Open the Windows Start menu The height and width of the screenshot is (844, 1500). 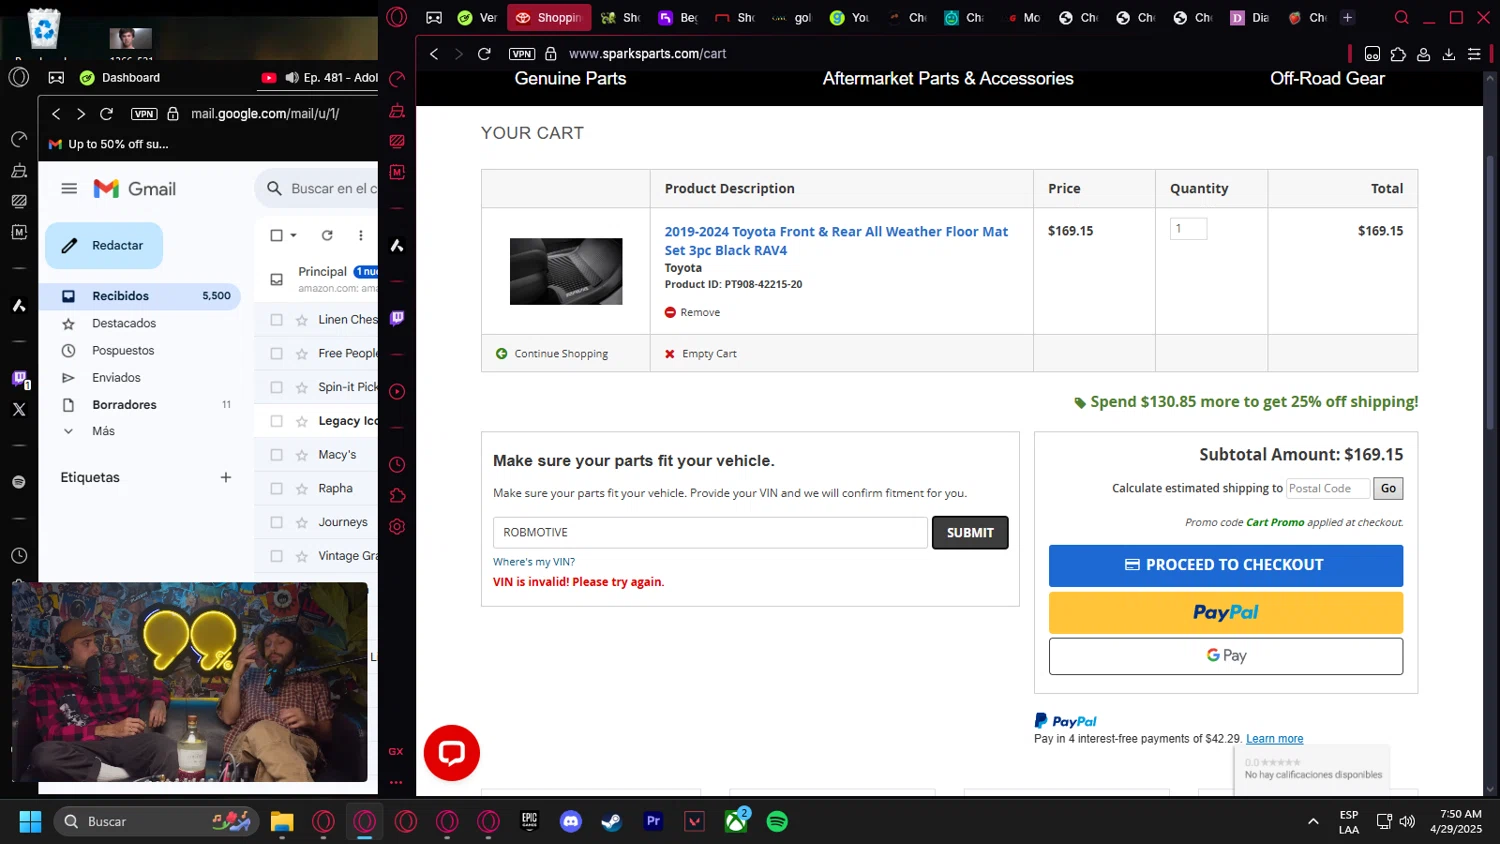tap(30, 821)
